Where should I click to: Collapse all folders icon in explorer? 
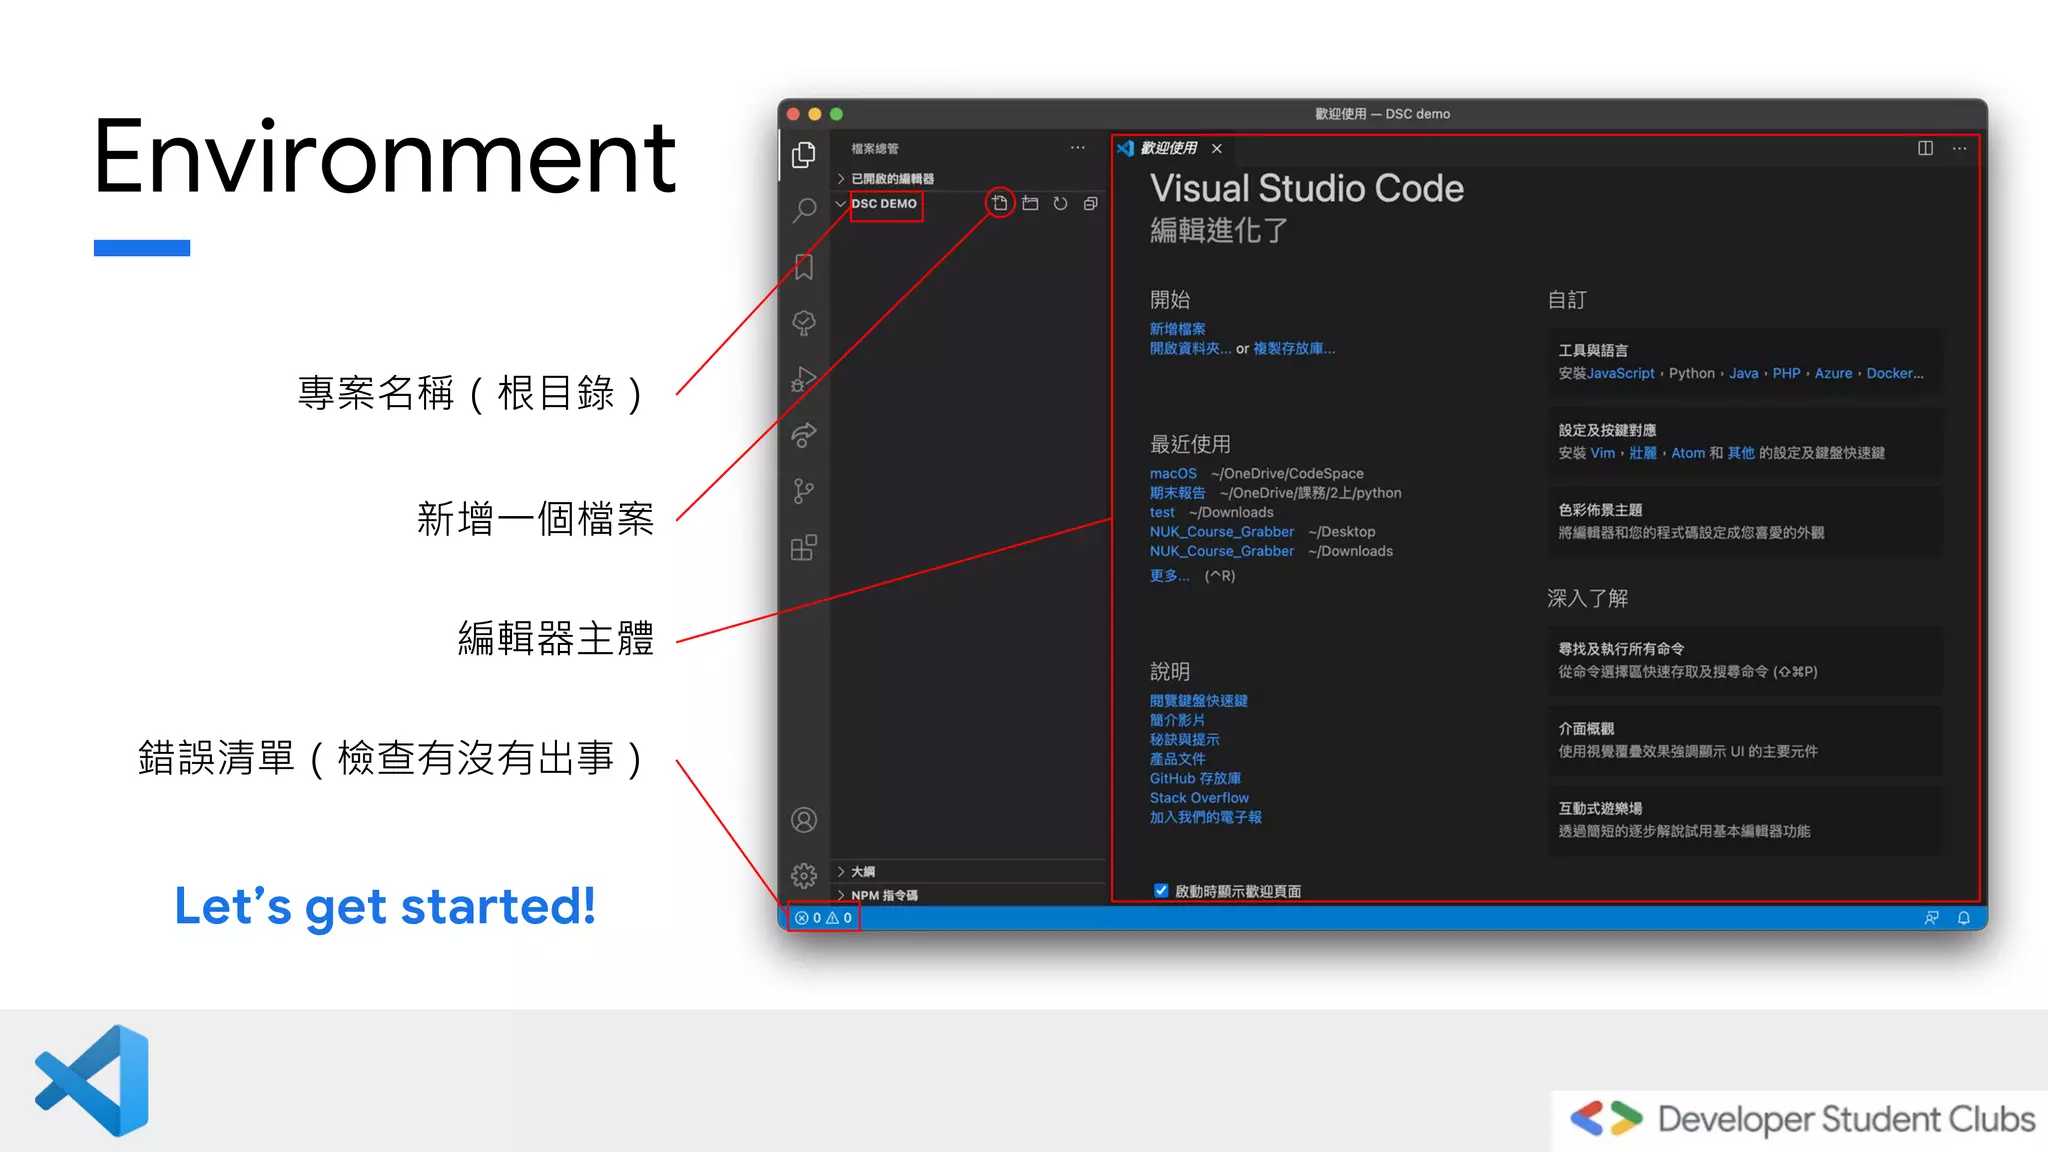1091,203
